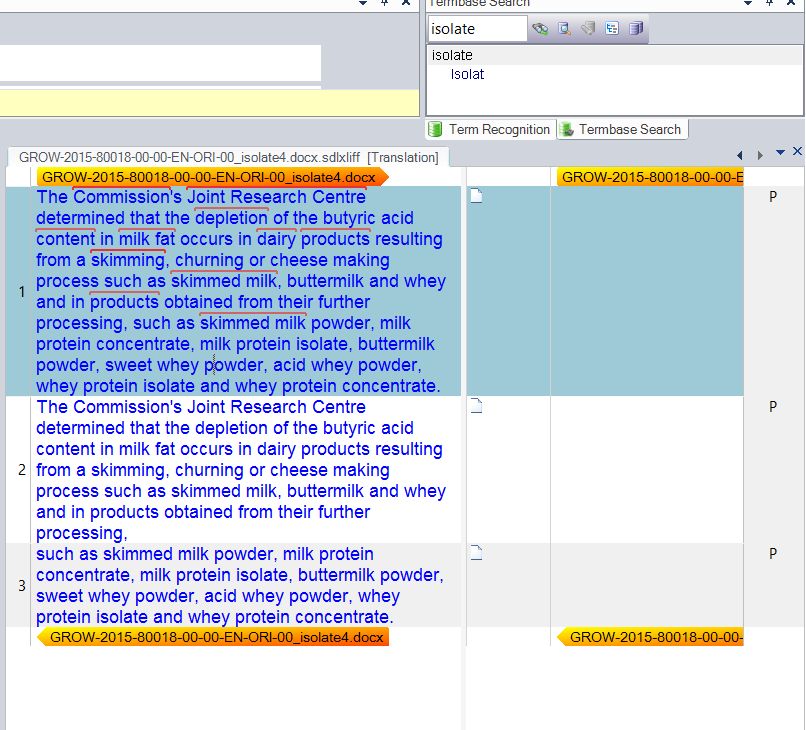Select the isolate4.docx.sdlxliff document tab
The width and height of the screenshot is (806, 730).
[228, 157]
